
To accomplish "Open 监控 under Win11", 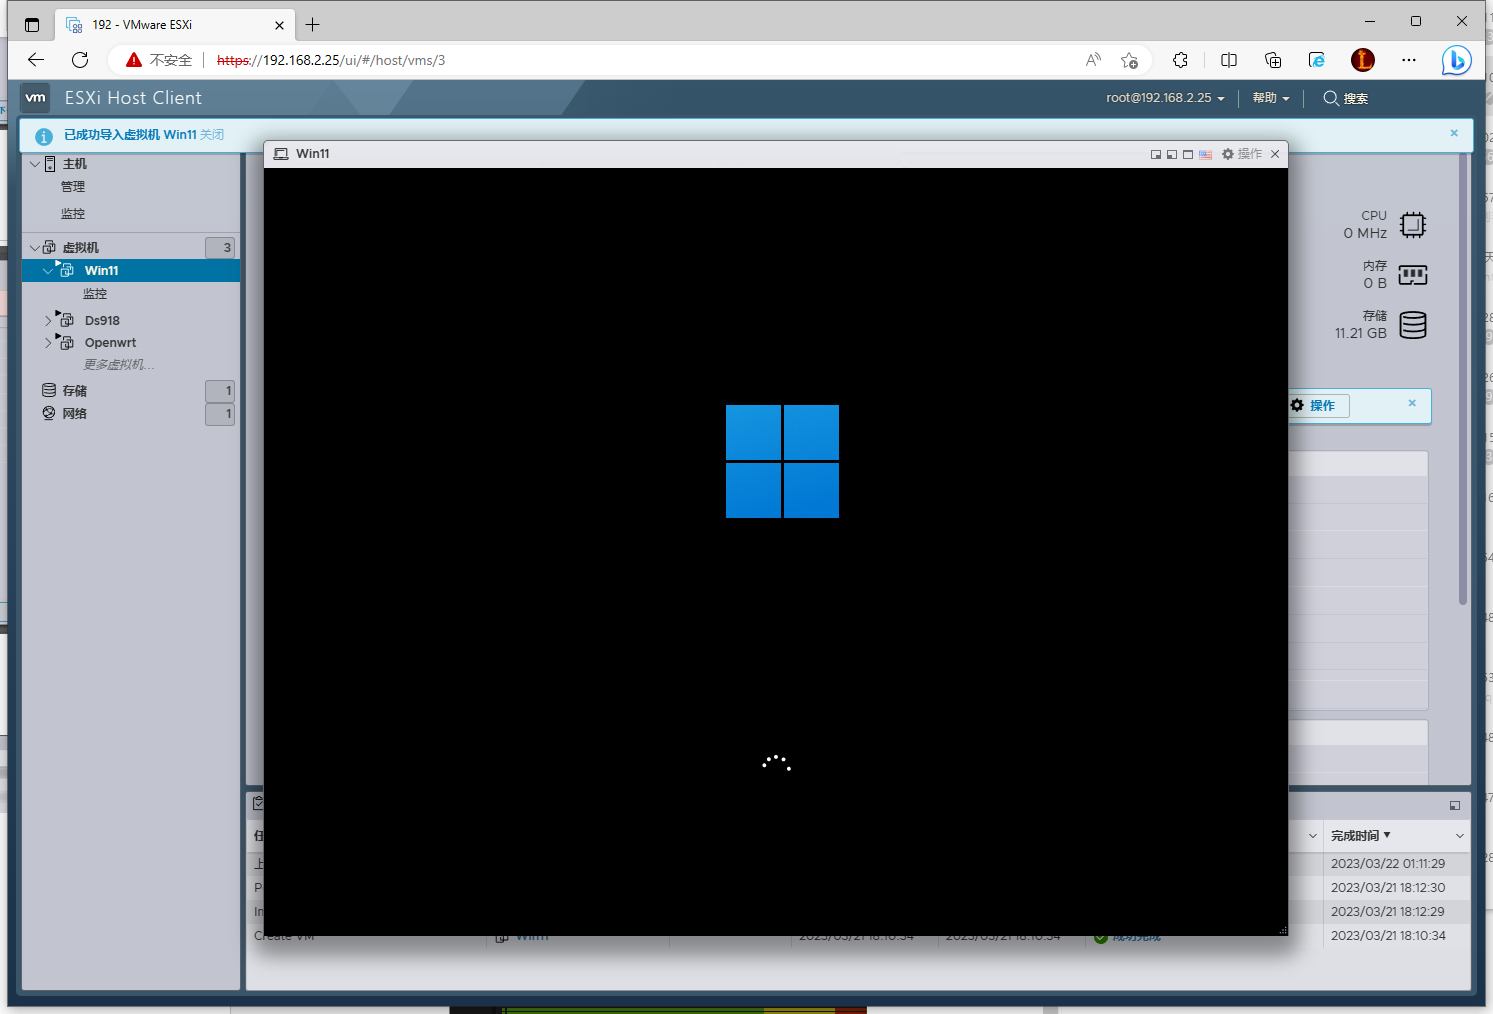I will click(95, 294).
